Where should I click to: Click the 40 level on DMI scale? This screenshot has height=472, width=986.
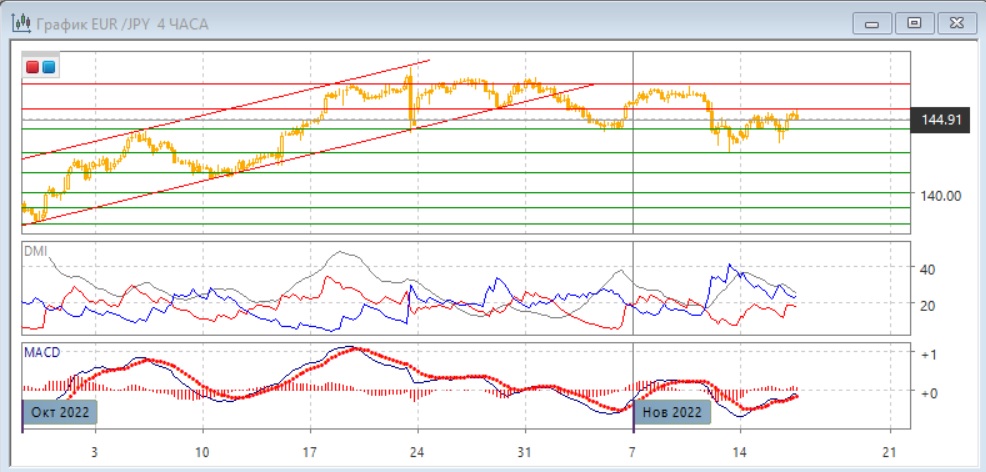[927, 269]
